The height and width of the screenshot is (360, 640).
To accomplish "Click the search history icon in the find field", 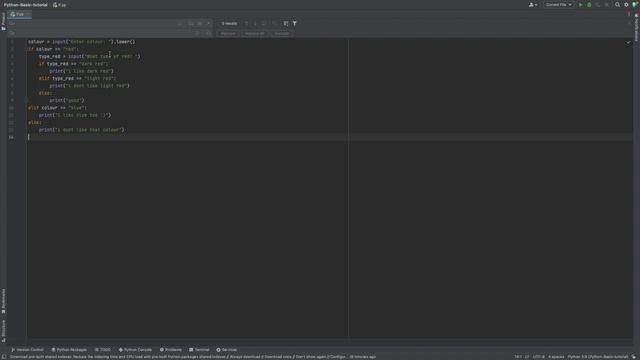I will click(x=11, y=24).
